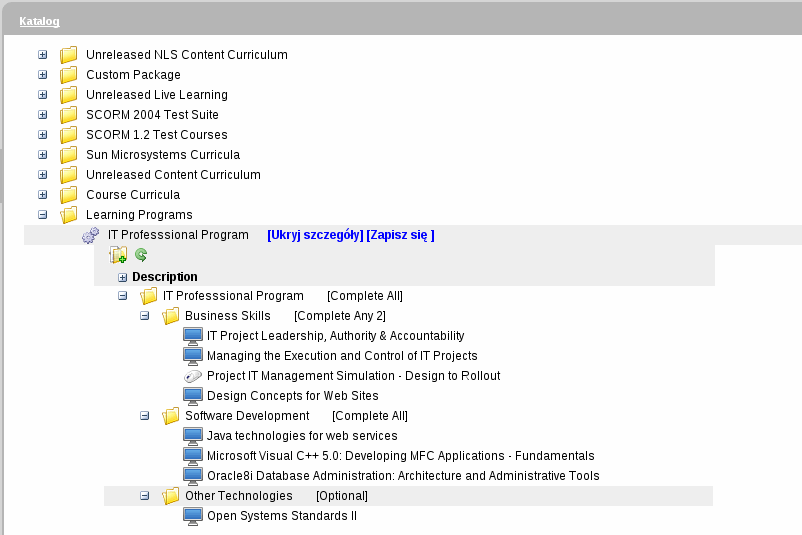Click monitor icon next to Java technologies course
The width and height of the screenshot is (802, 535).
pyautogui.click(x=193, y=436)
